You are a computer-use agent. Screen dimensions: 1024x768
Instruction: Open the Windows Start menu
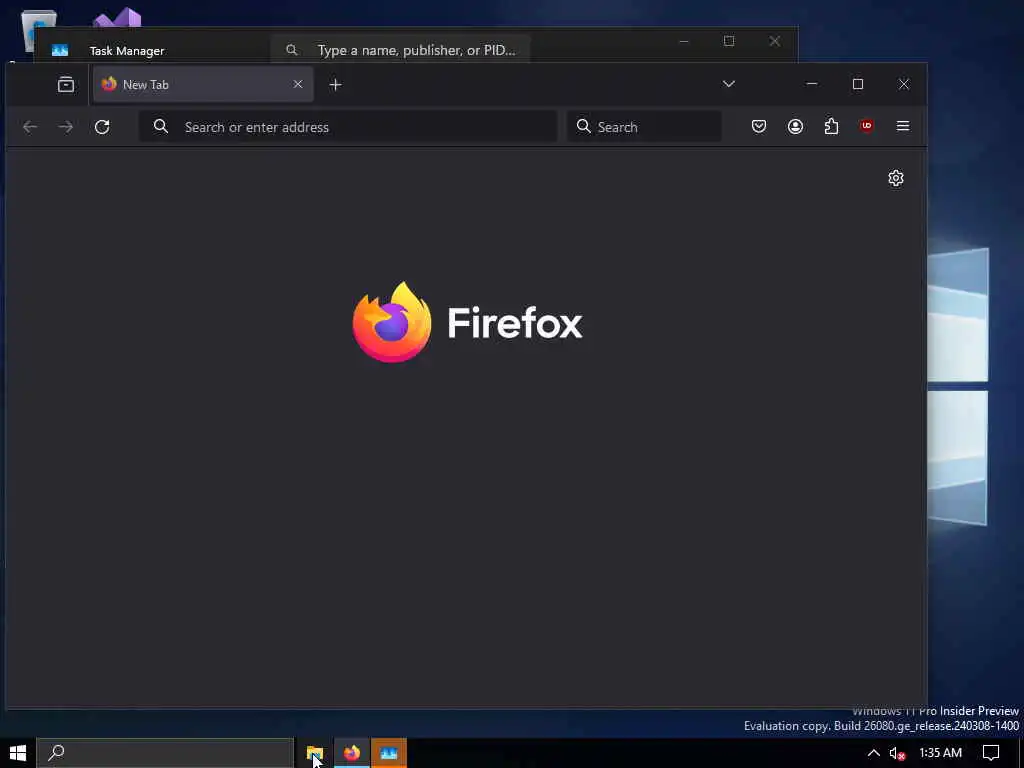click(18, 753)
